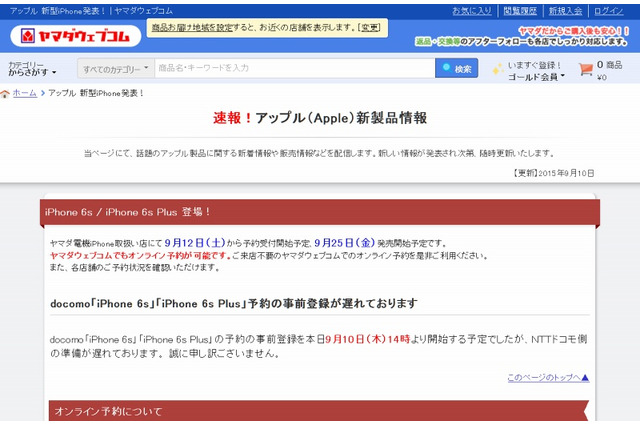The image size is (640, 426).
Task: Click the blue 検索 search button
Action: coord(456,68)
